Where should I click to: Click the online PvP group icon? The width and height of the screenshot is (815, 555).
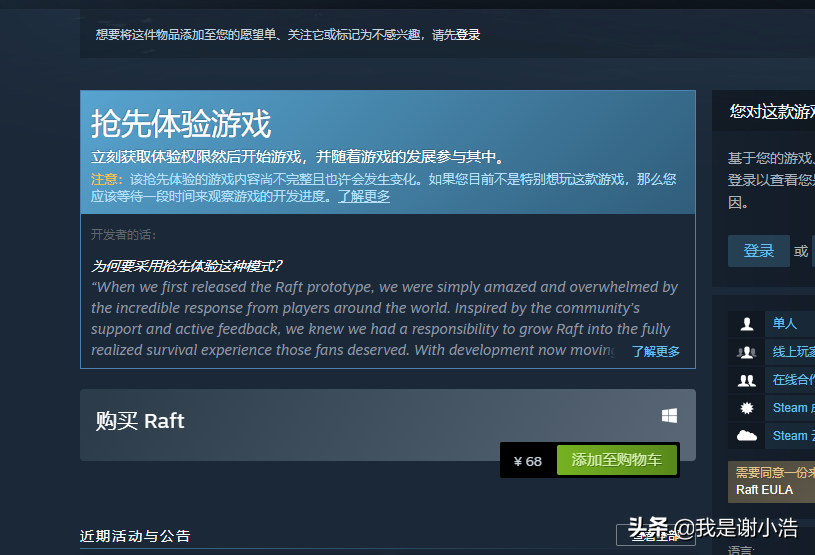747,353
